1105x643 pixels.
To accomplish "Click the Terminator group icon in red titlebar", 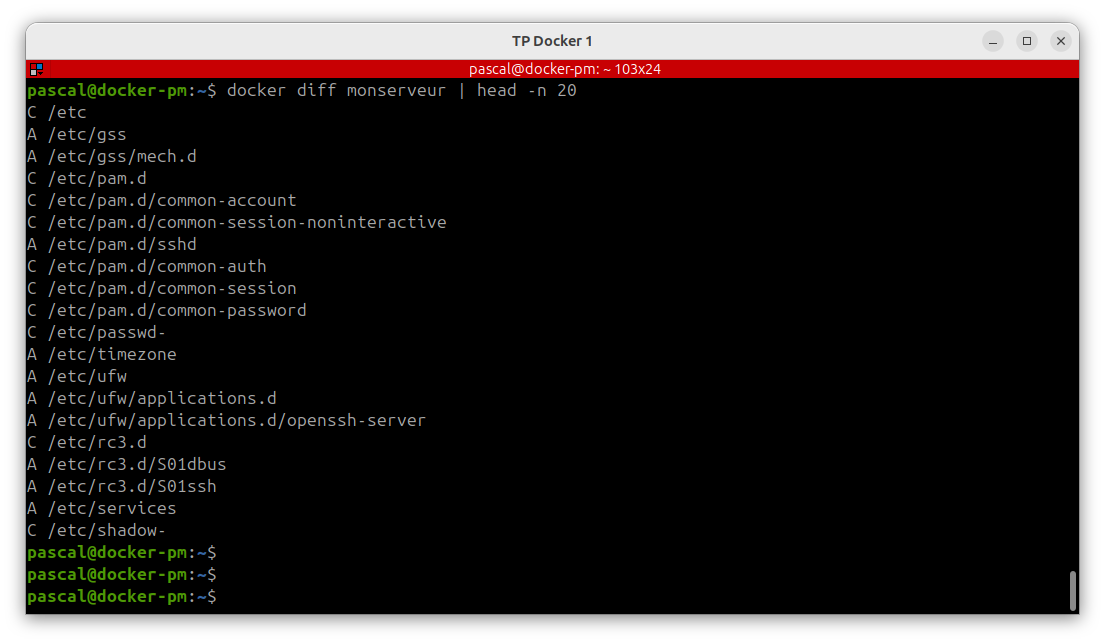I will click(x=36, y=69).
